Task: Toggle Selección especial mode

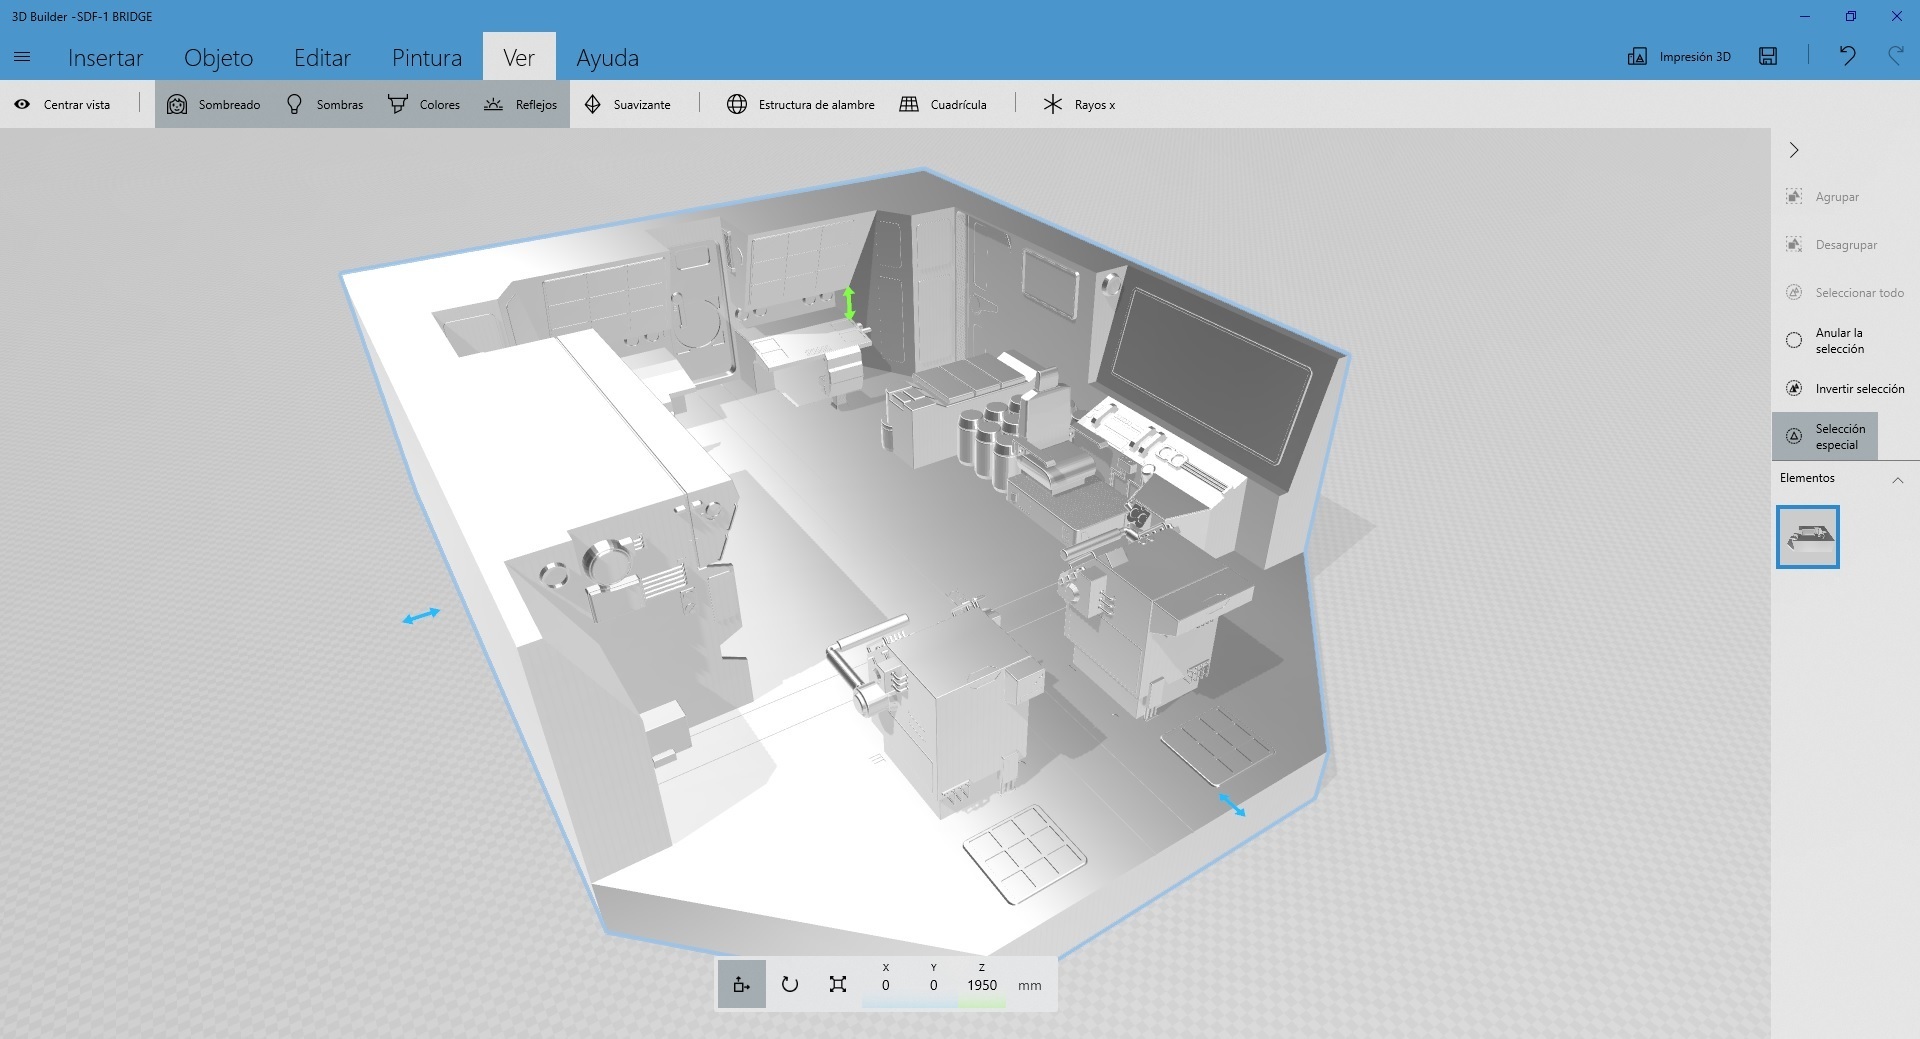Action: tap(1825, 437)
